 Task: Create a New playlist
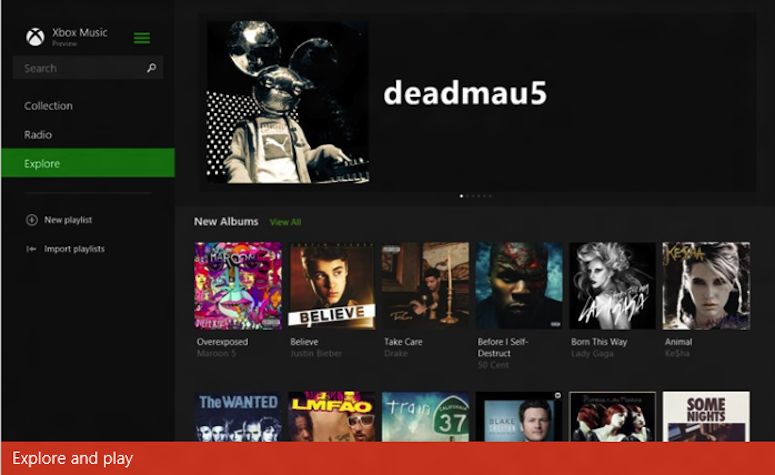point(68,220)
